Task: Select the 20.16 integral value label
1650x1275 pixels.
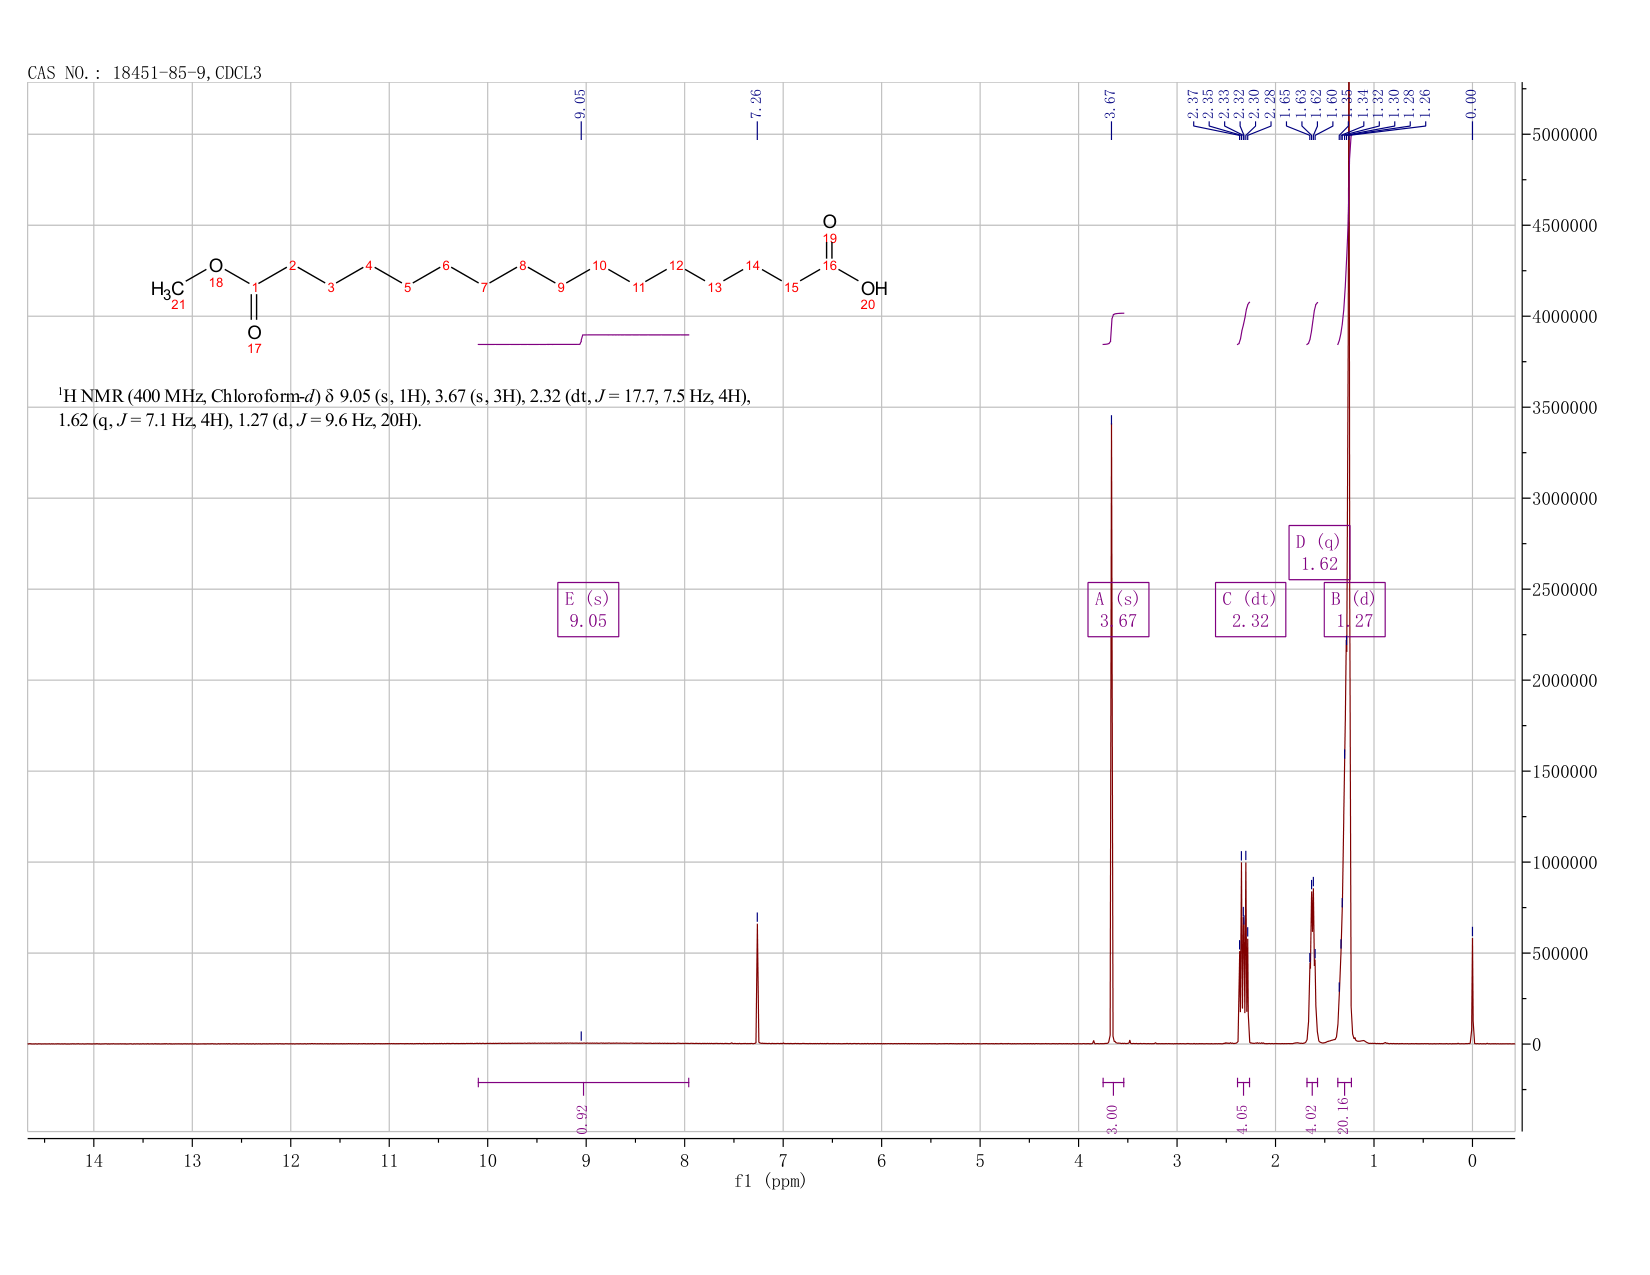Action: [1344, 1115]
